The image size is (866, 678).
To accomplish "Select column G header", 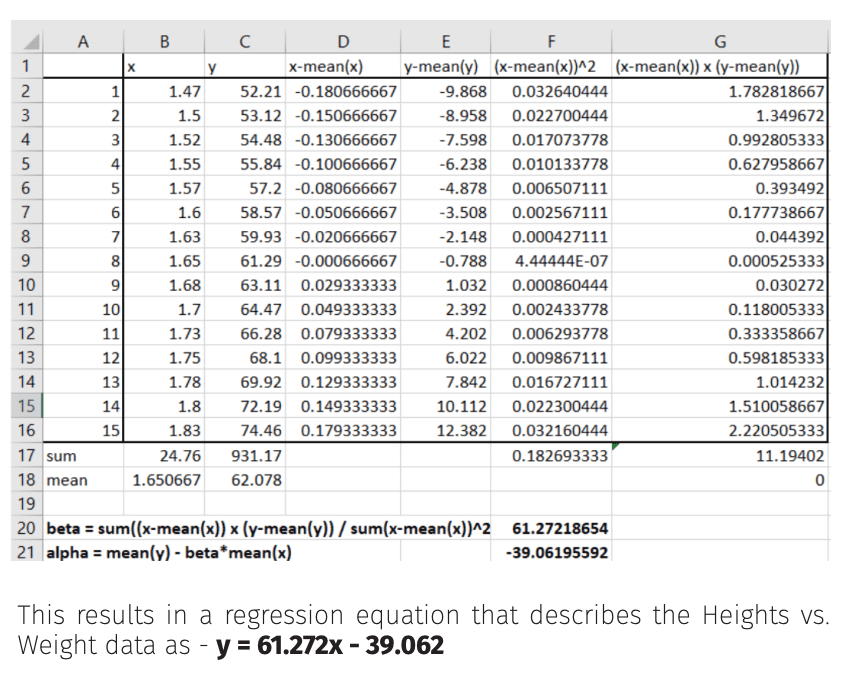I will pyautogui.click(x=720, y=41).
